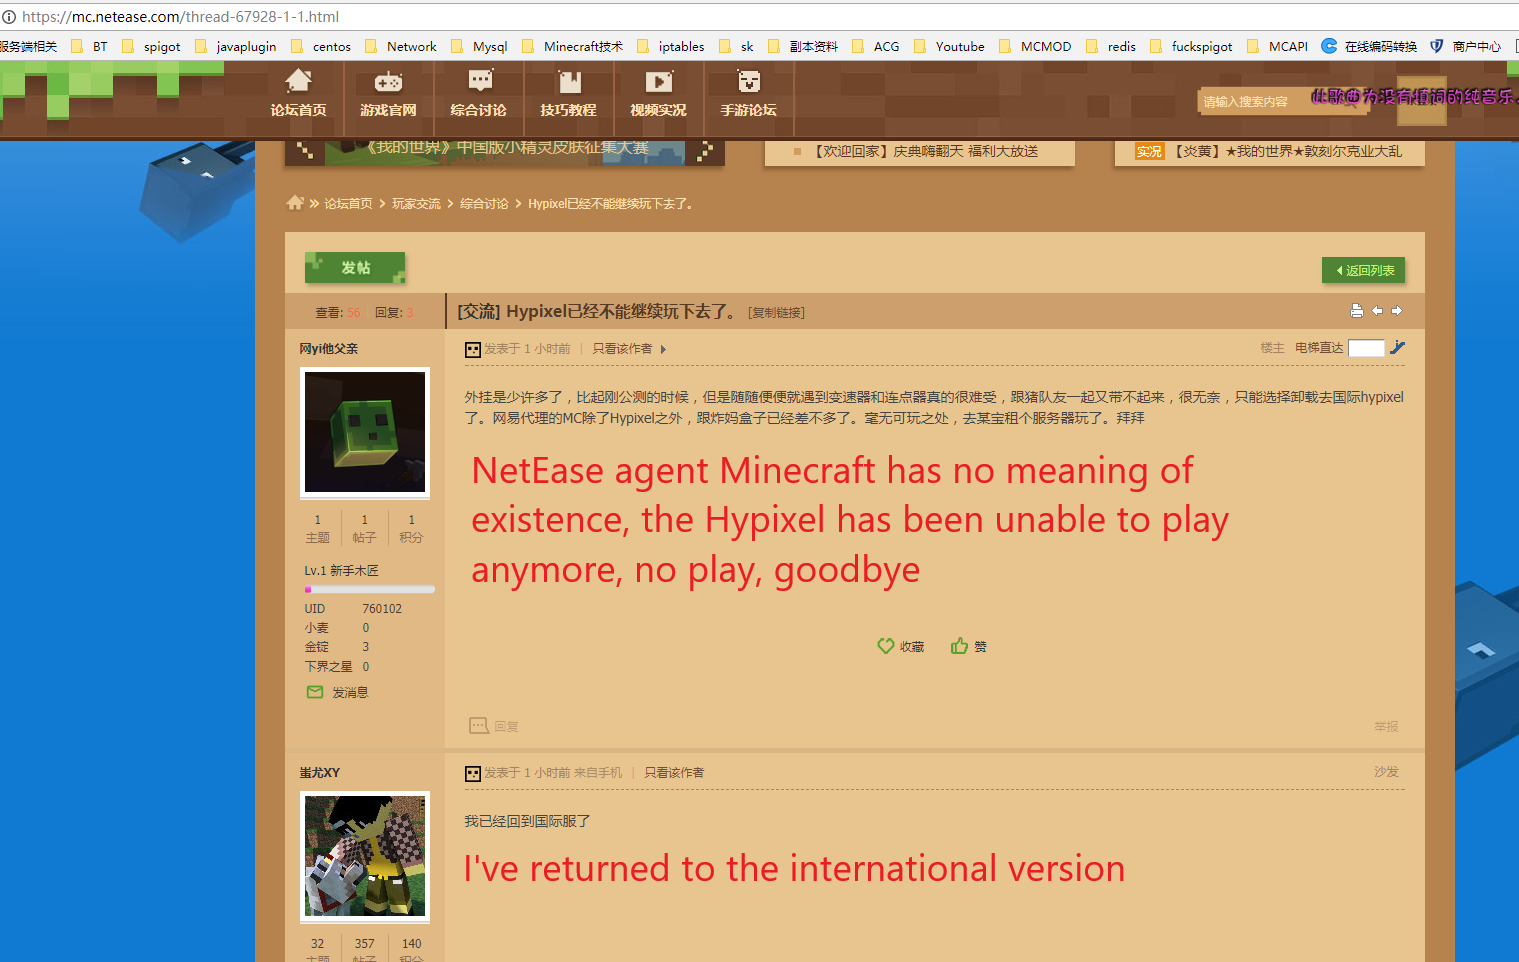
Task: Open the BT bookmark folder
Action: (89, 46)
